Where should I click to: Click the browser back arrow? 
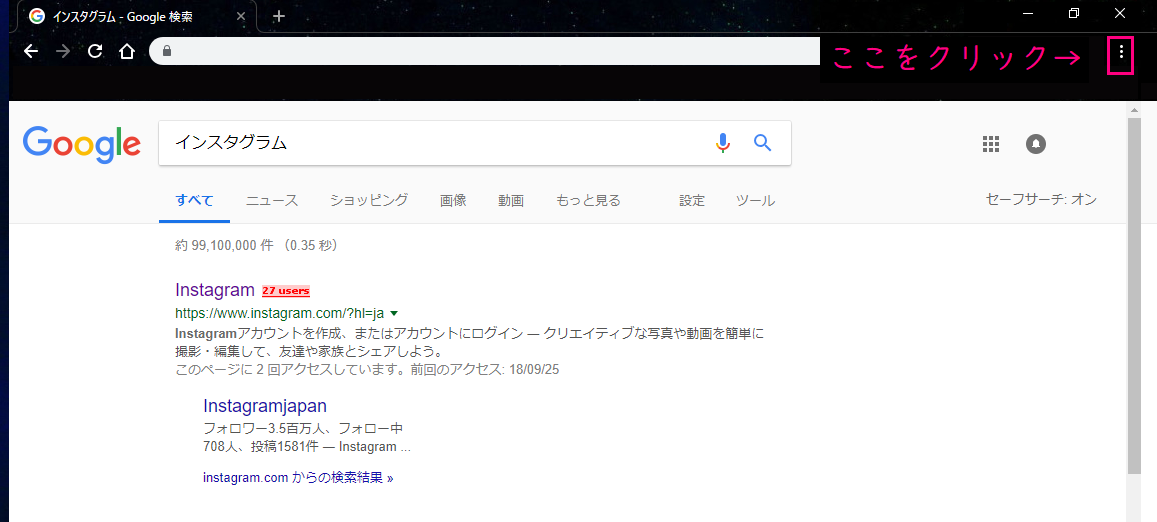(x=31, y=51)
